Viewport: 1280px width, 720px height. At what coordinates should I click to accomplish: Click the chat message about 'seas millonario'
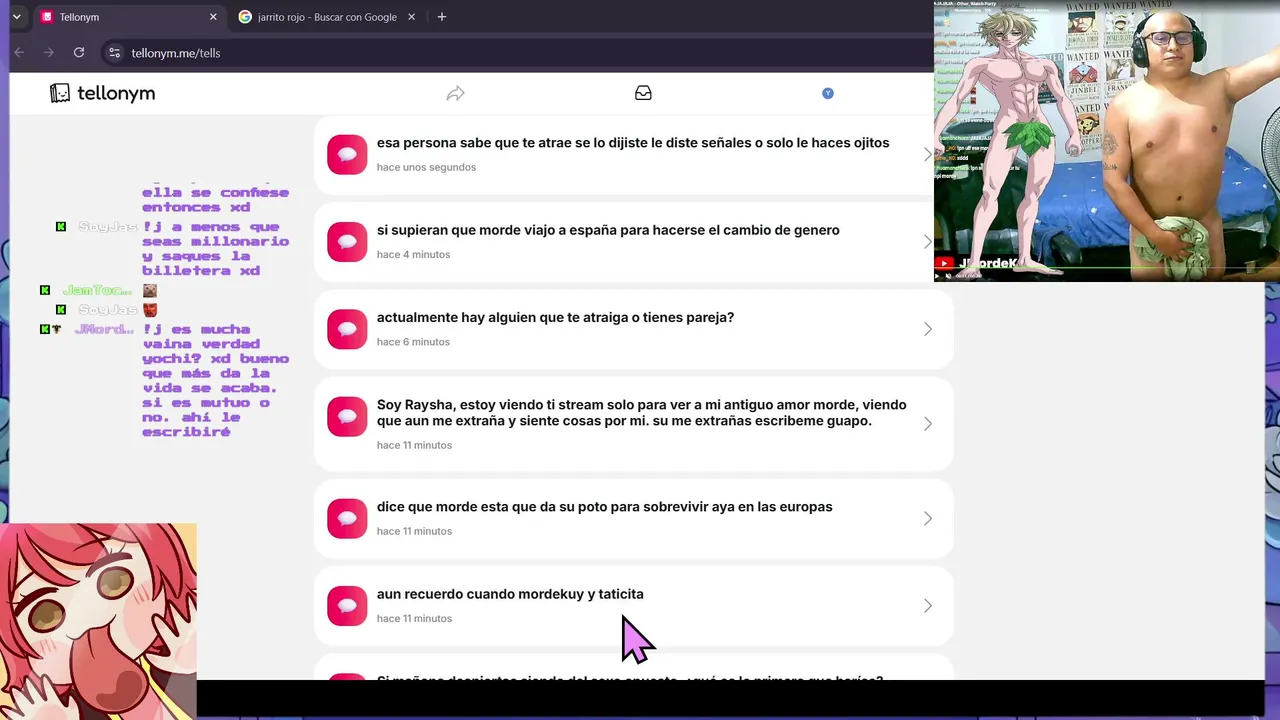[x=215, y=249]
